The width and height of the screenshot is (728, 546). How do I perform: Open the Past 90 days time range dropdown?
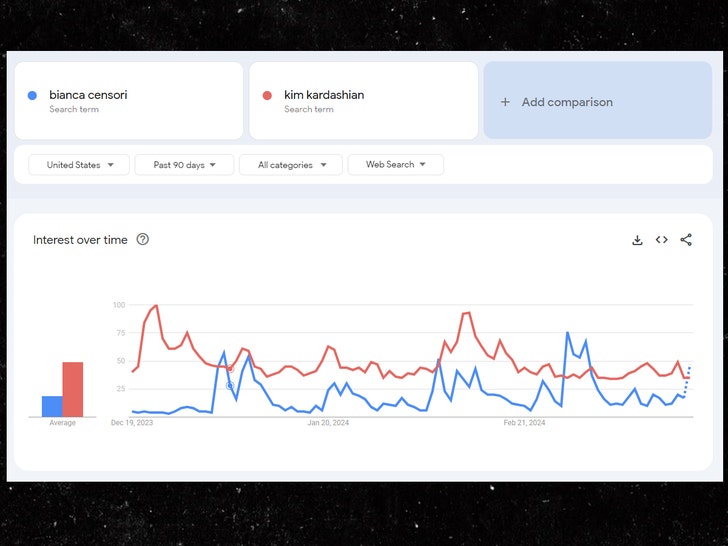184,165
